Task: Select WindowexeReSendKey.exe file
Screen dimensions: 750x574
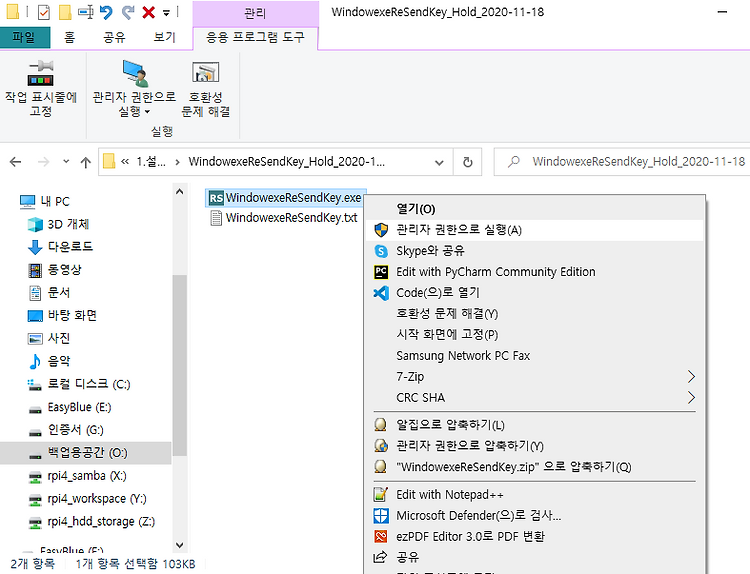Action: tap(286, 198)
